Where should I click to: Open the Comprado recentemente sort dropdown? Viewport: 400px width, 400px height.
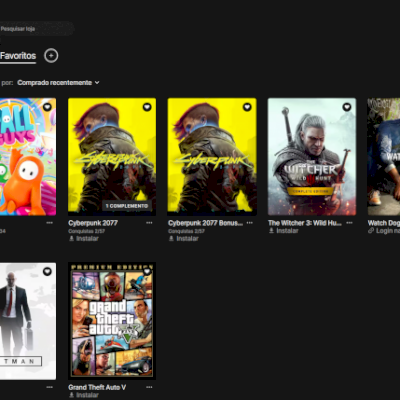pos(58,82)
